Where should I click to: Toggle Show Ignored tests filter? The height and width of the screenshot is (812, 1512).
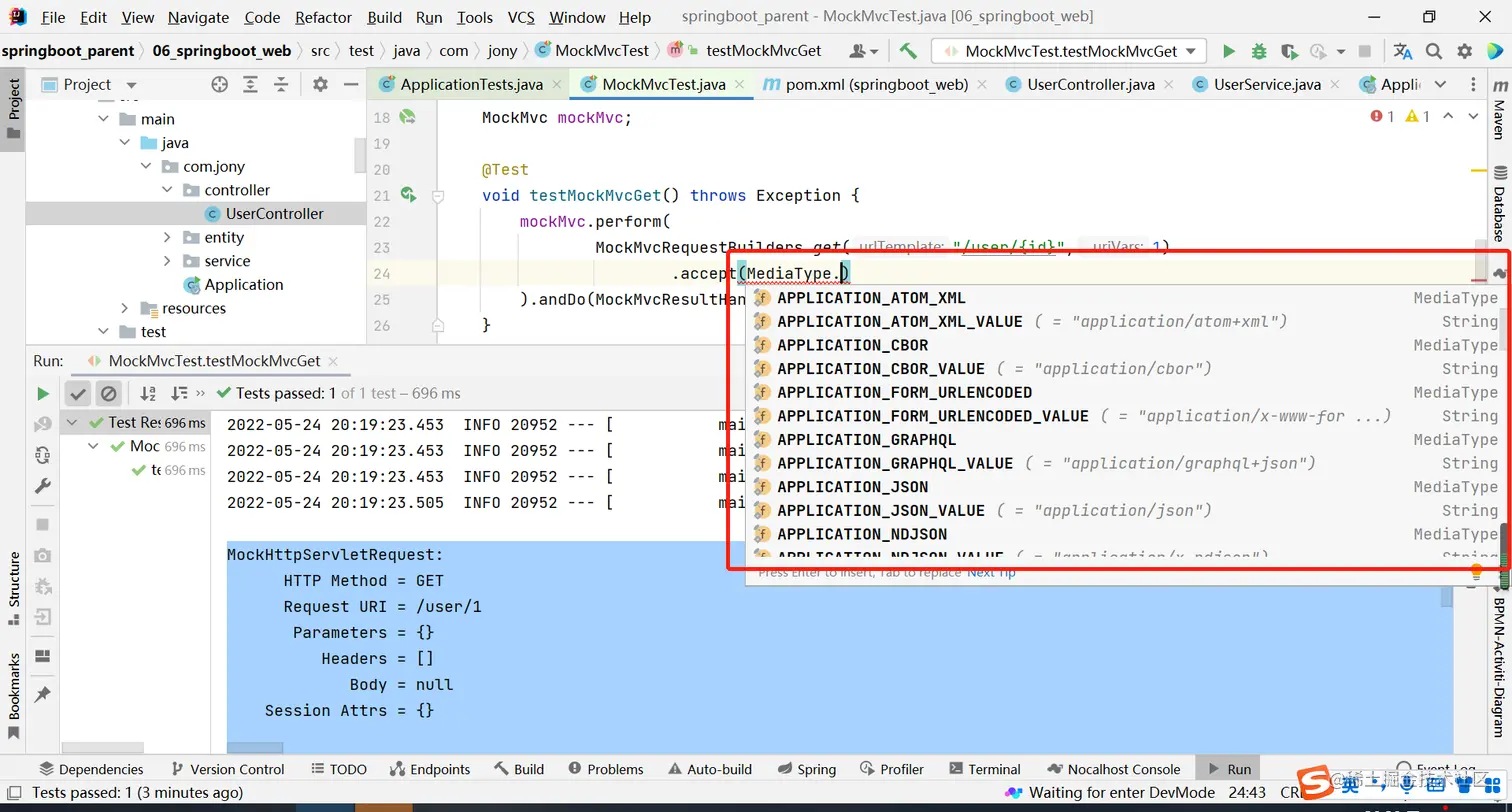[109, 393]
